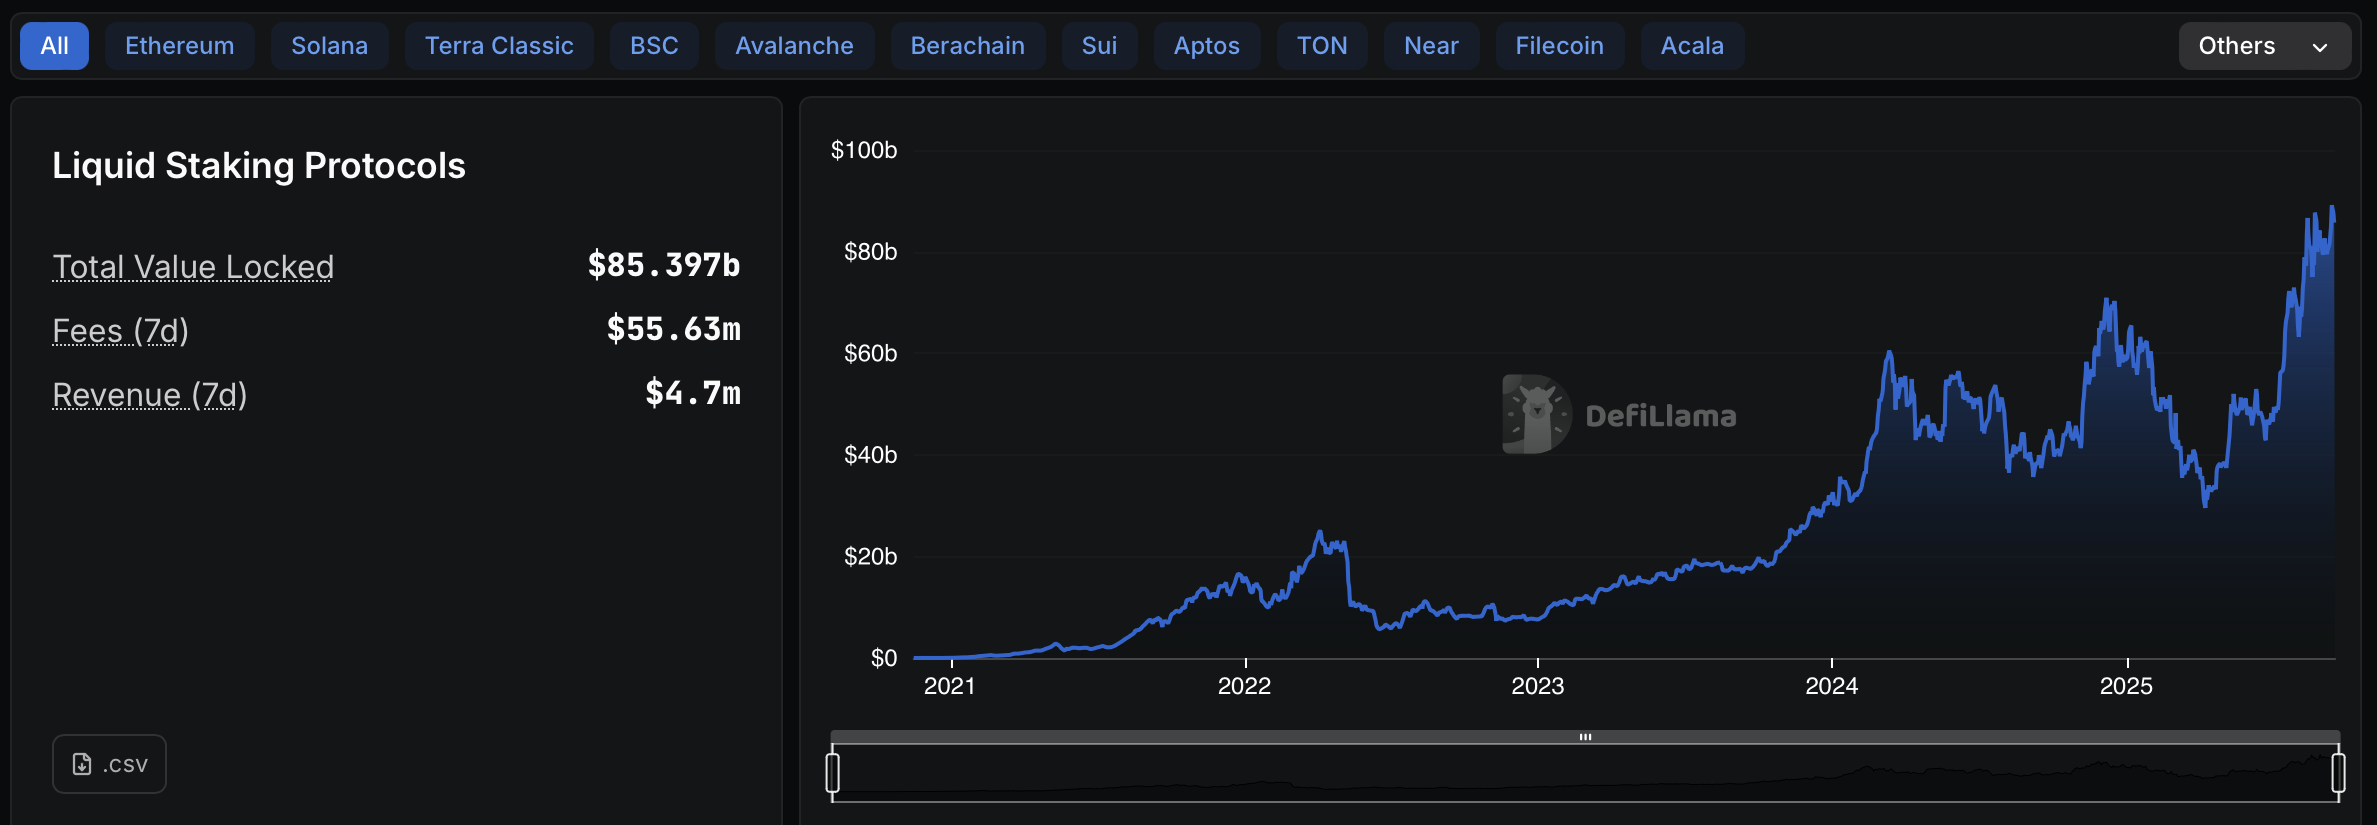Image resolution: width=2377 pixels, height=825 pixels.
Task: Select the Aptos chain filter
Action: [1206, 45]
